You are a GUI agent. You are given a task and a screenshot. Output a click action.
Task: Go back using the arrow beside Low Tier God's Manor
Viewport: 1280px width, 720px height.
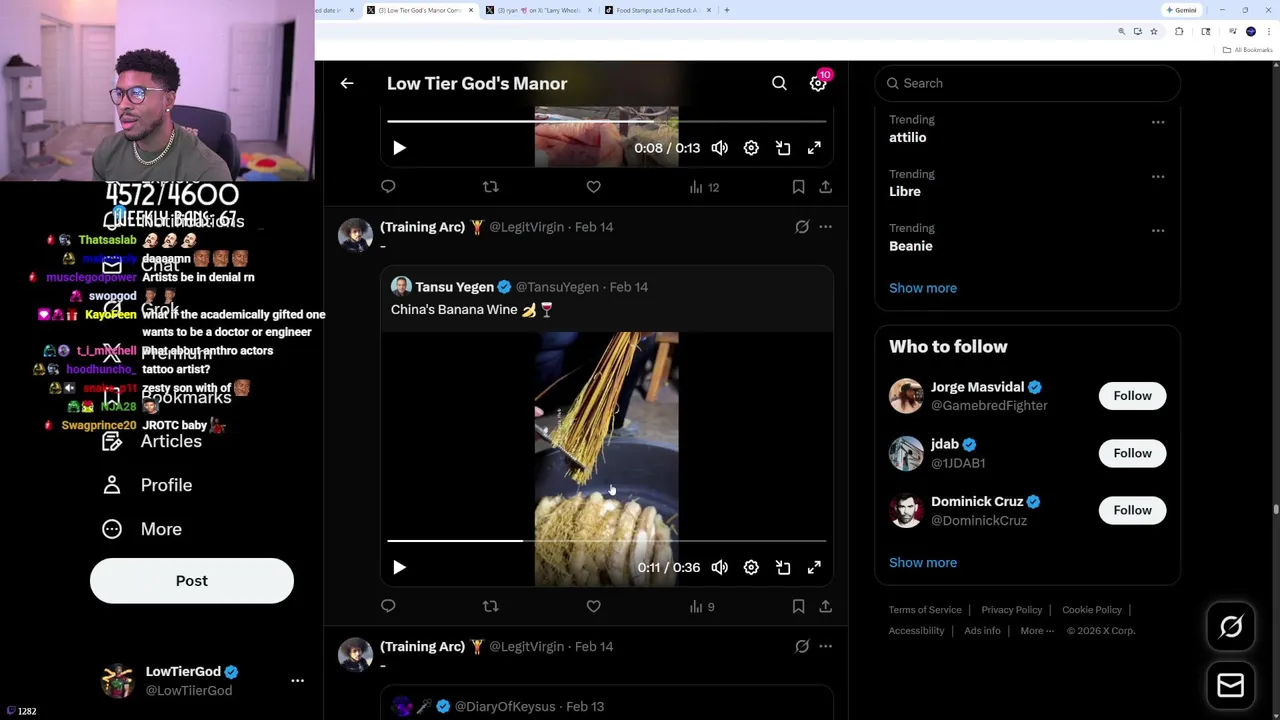347,83
